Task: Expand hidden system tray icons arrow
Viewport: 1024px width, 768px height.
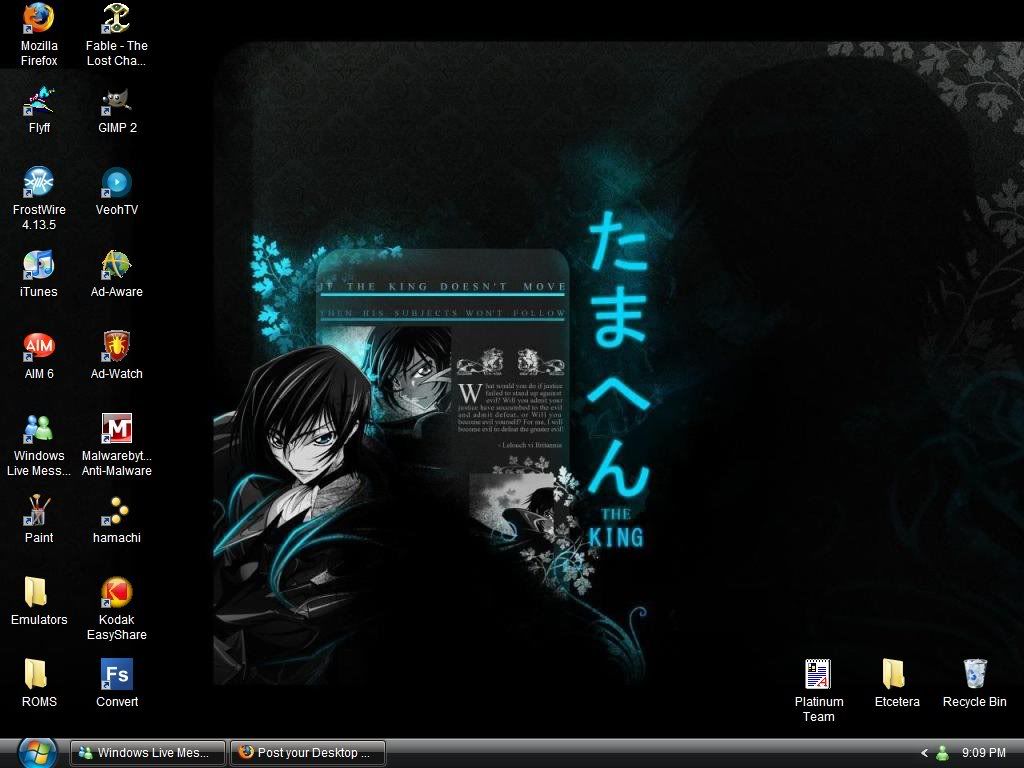Action: point(924,753)
